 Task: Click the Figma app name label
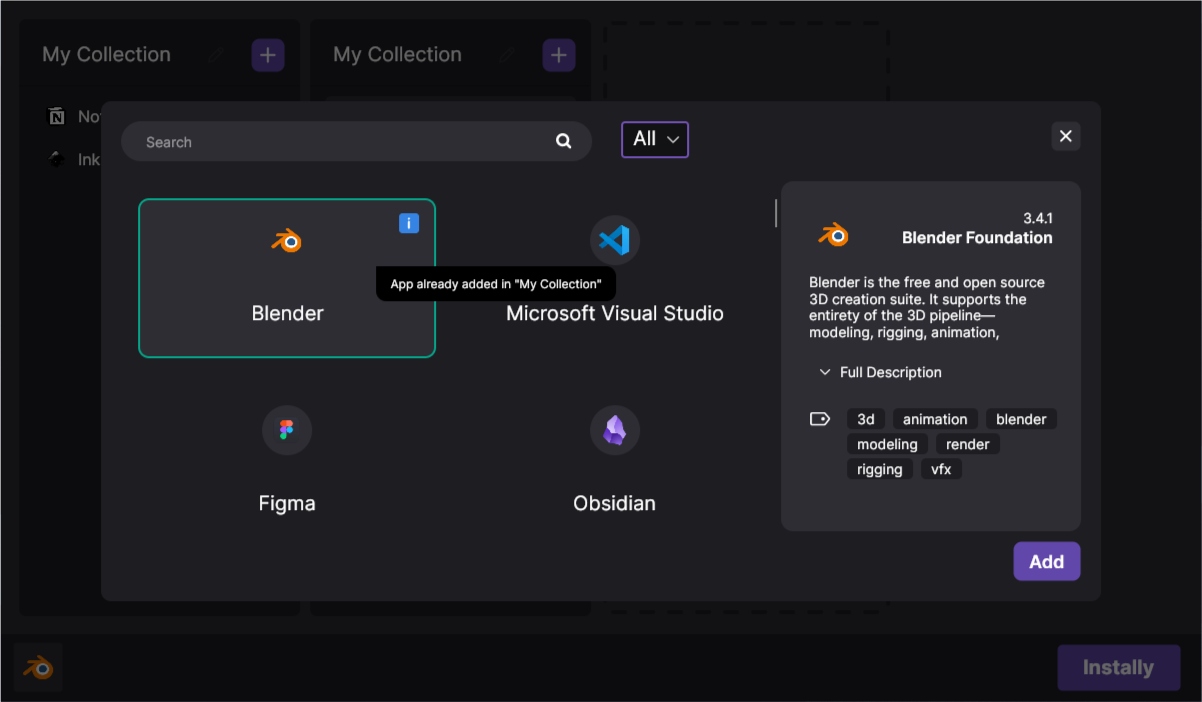[287, 503]
